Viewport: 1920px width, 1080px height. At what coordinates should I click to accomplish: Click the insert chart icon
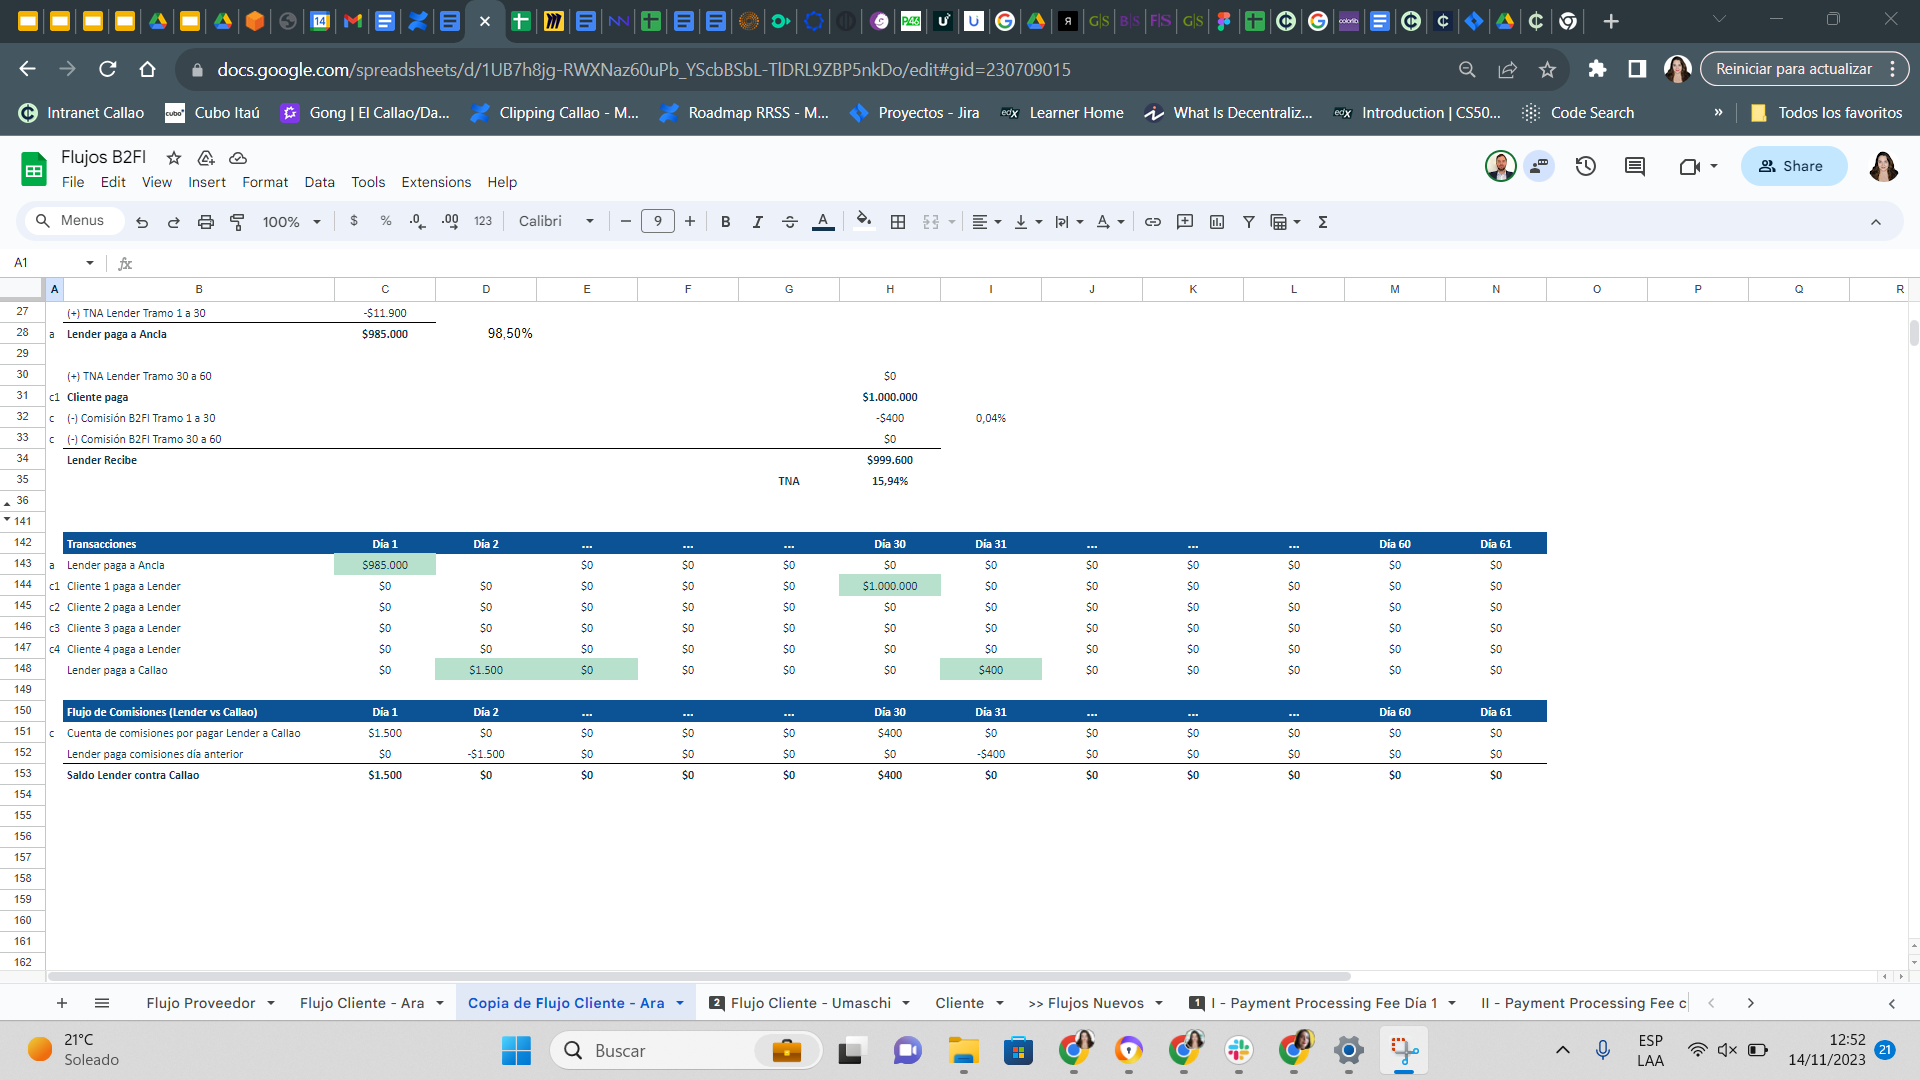pos(1217,222)
